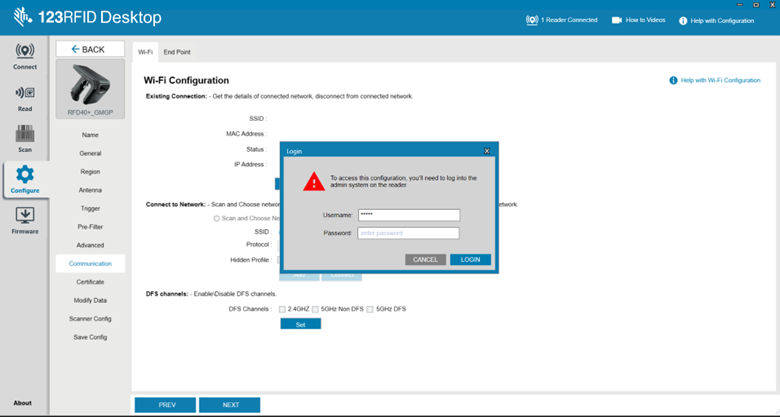This screenshot has width=780, height=417.
Task: Select the Configure gear section
Action: click(x=25, y=180)
